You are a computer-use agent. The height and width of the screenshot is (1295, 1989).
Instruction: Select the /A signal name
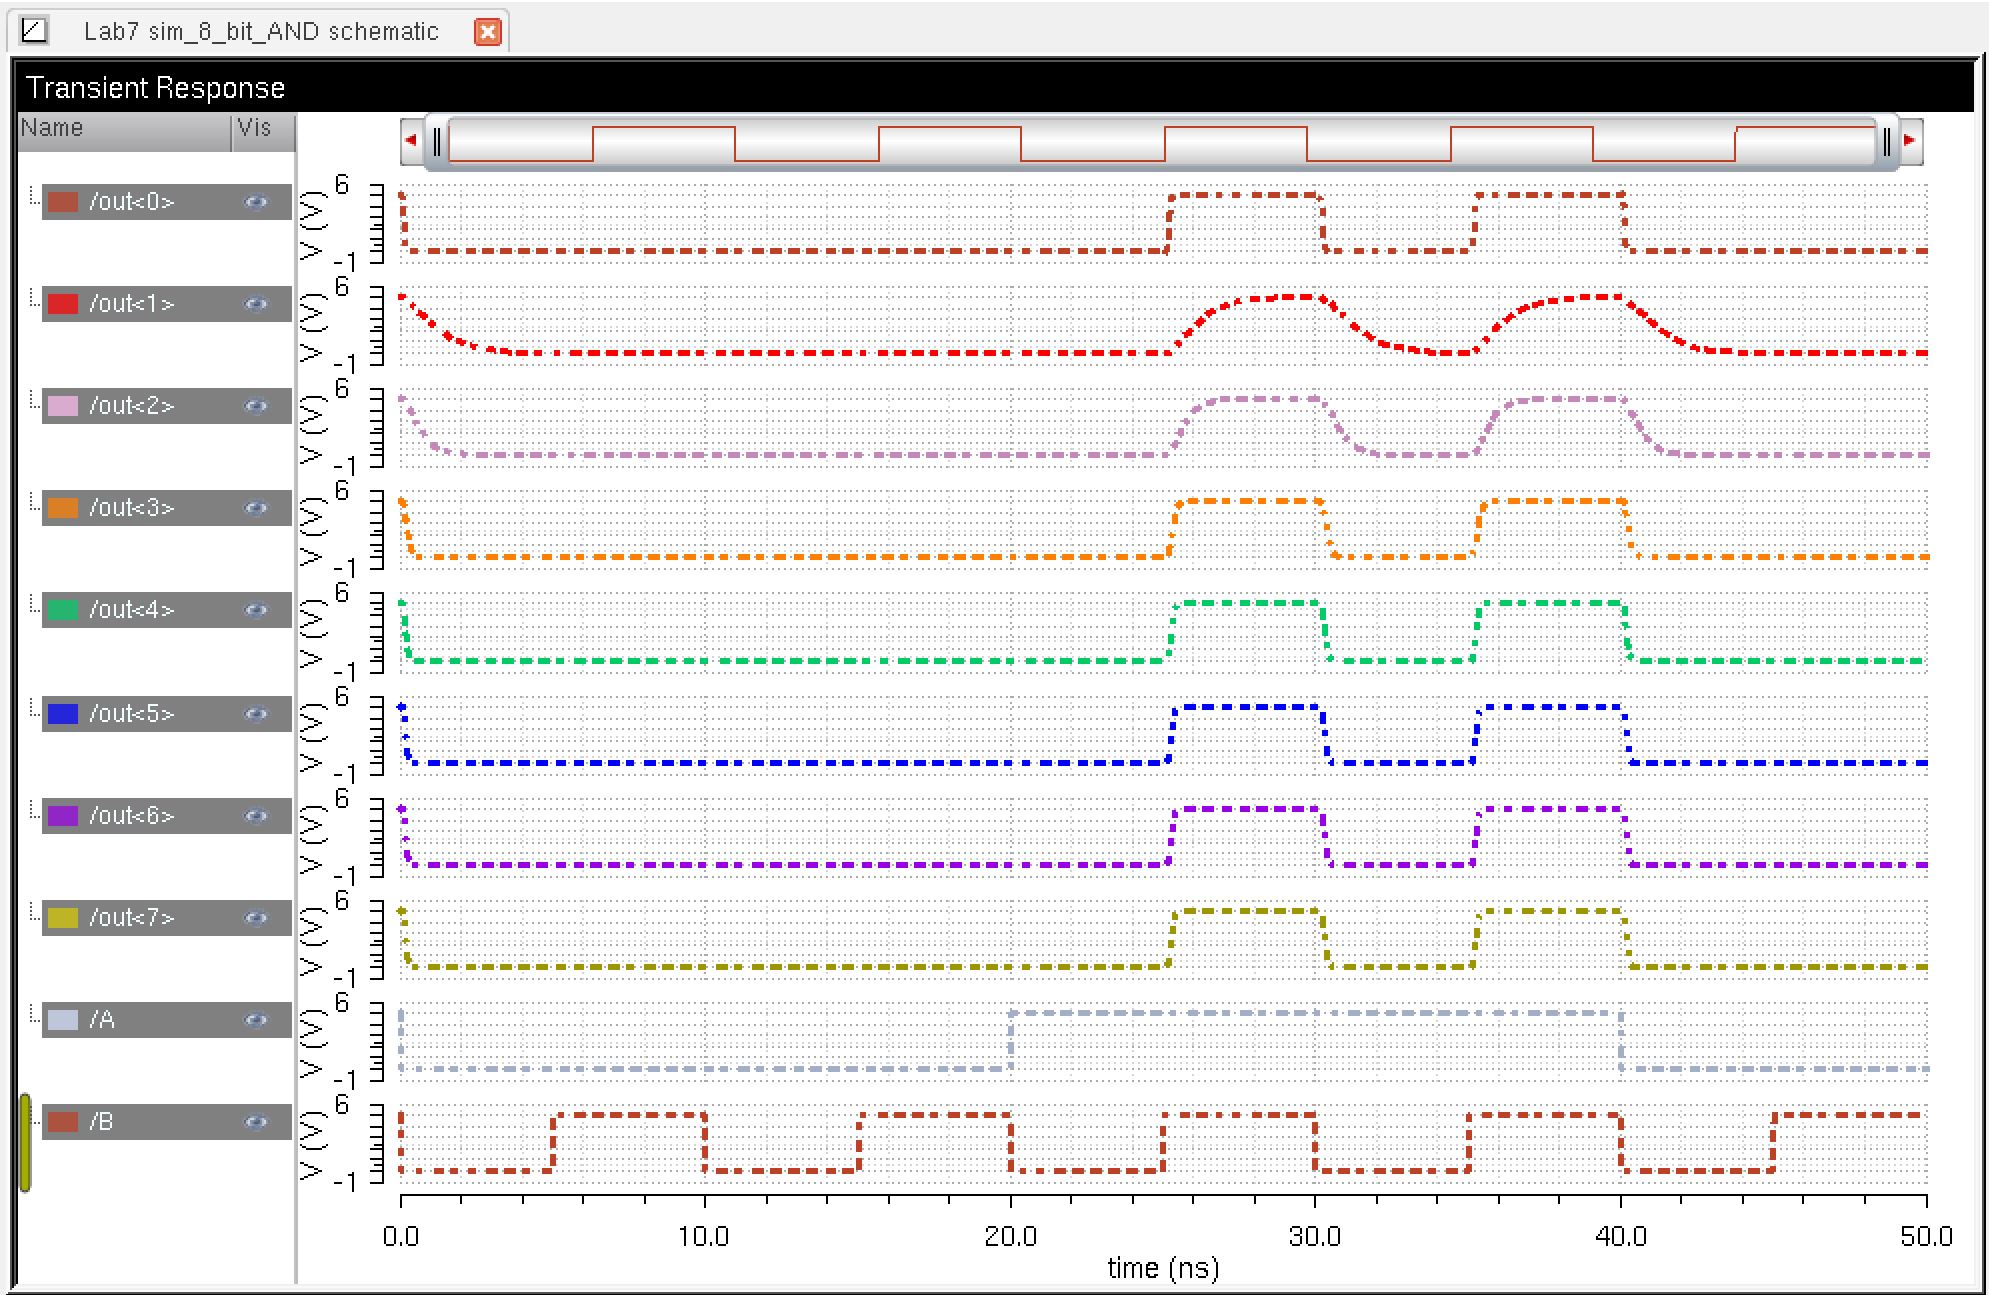coord(102,1020)
